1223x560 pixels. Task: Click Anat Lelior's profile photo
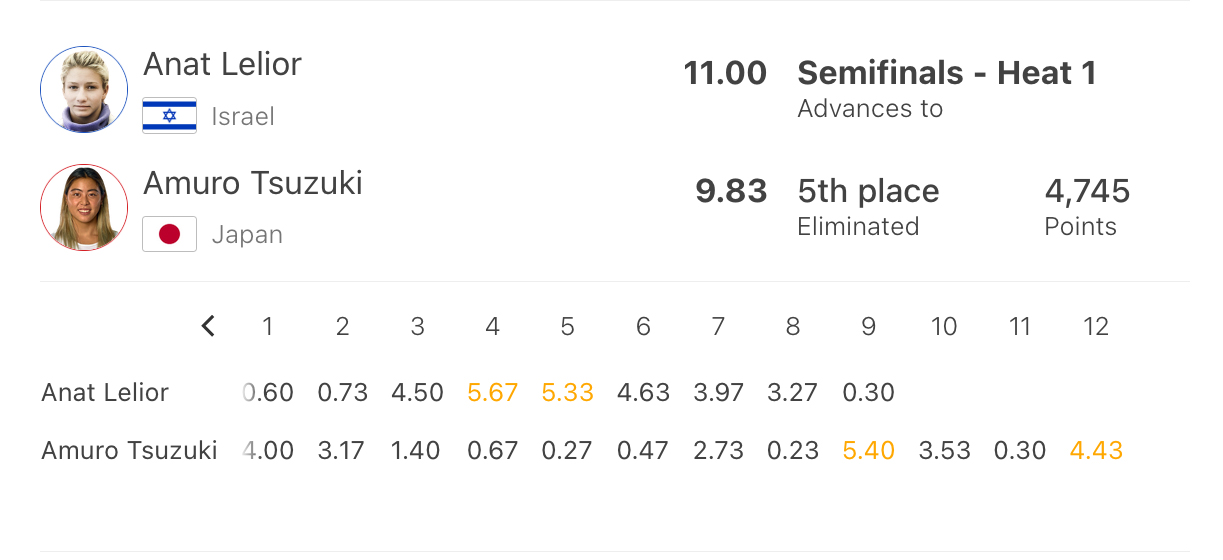(84, 89)
